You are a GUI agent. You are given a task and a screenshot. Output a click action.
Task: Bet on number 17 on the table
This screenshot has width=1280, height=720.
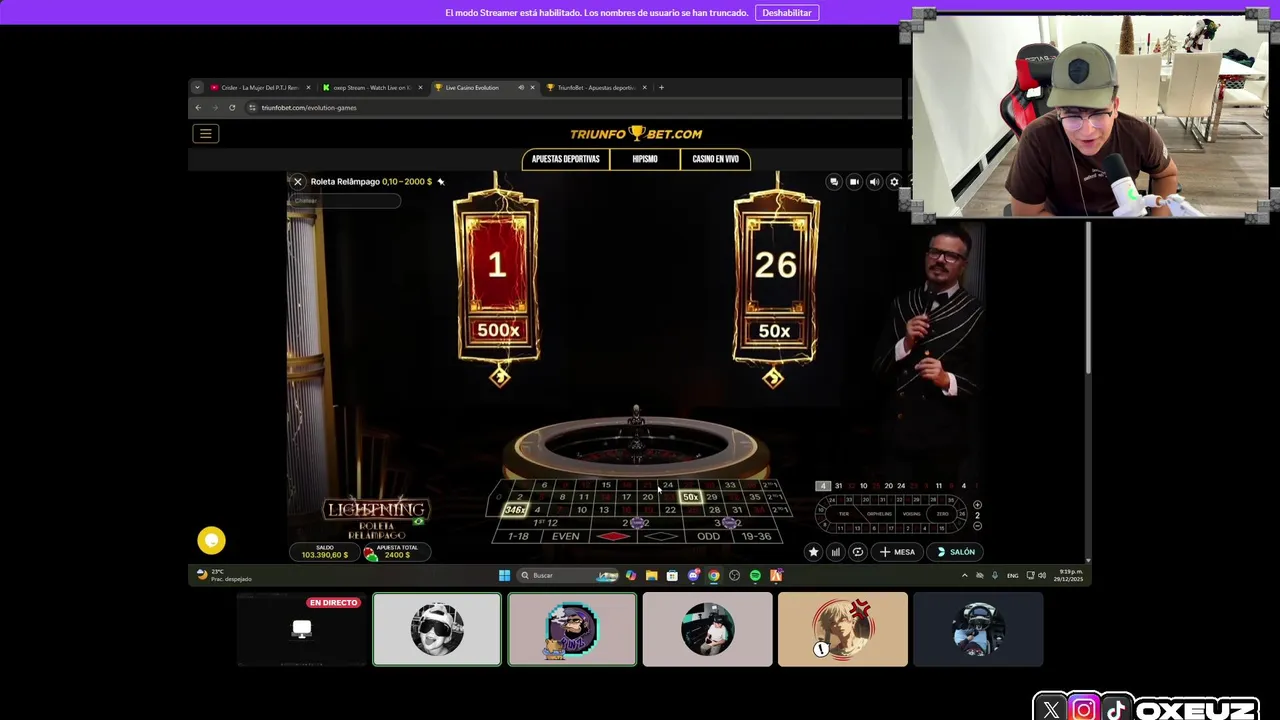(x=626, y=497)
